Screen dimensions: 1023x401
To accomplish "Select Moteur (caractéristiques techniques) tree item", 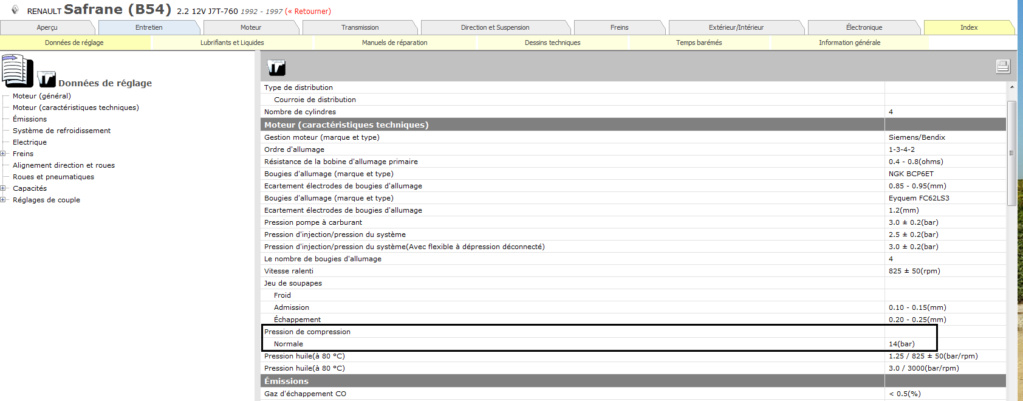I will (x=76, y=107).
